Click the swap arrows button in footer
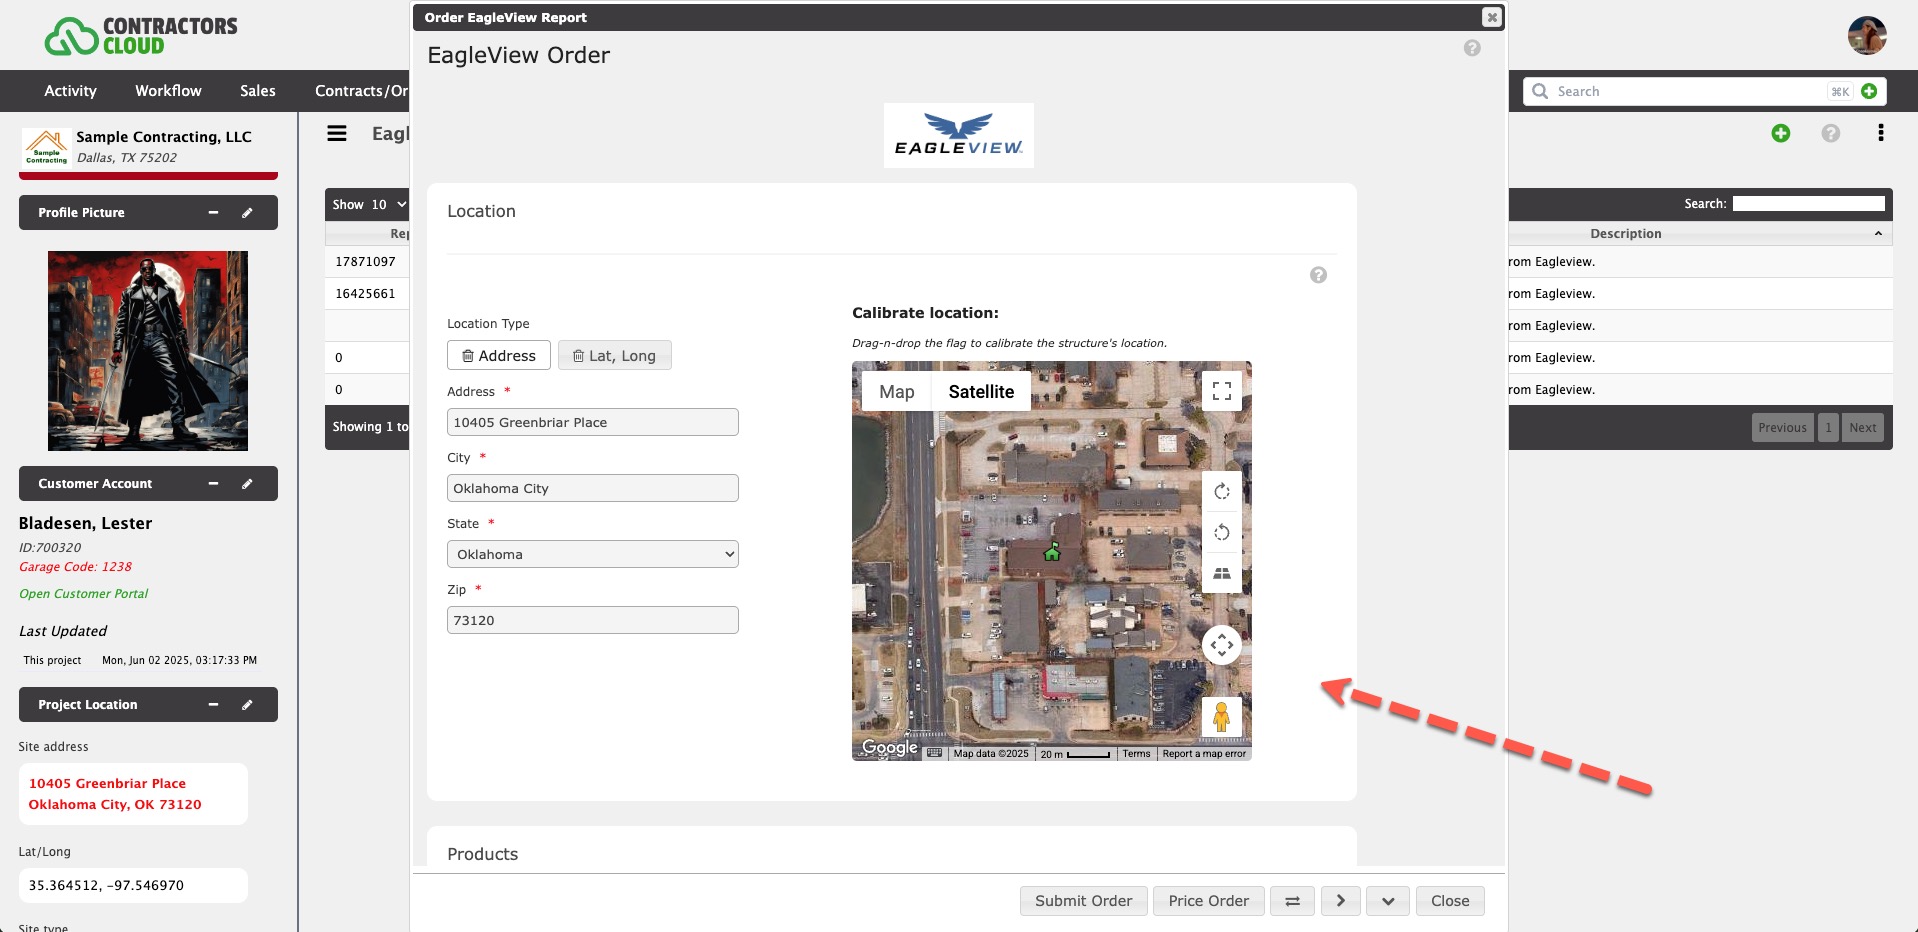Image resolution: width=1918 pixels, height=932 pixels. click(x=1292, y=901)
